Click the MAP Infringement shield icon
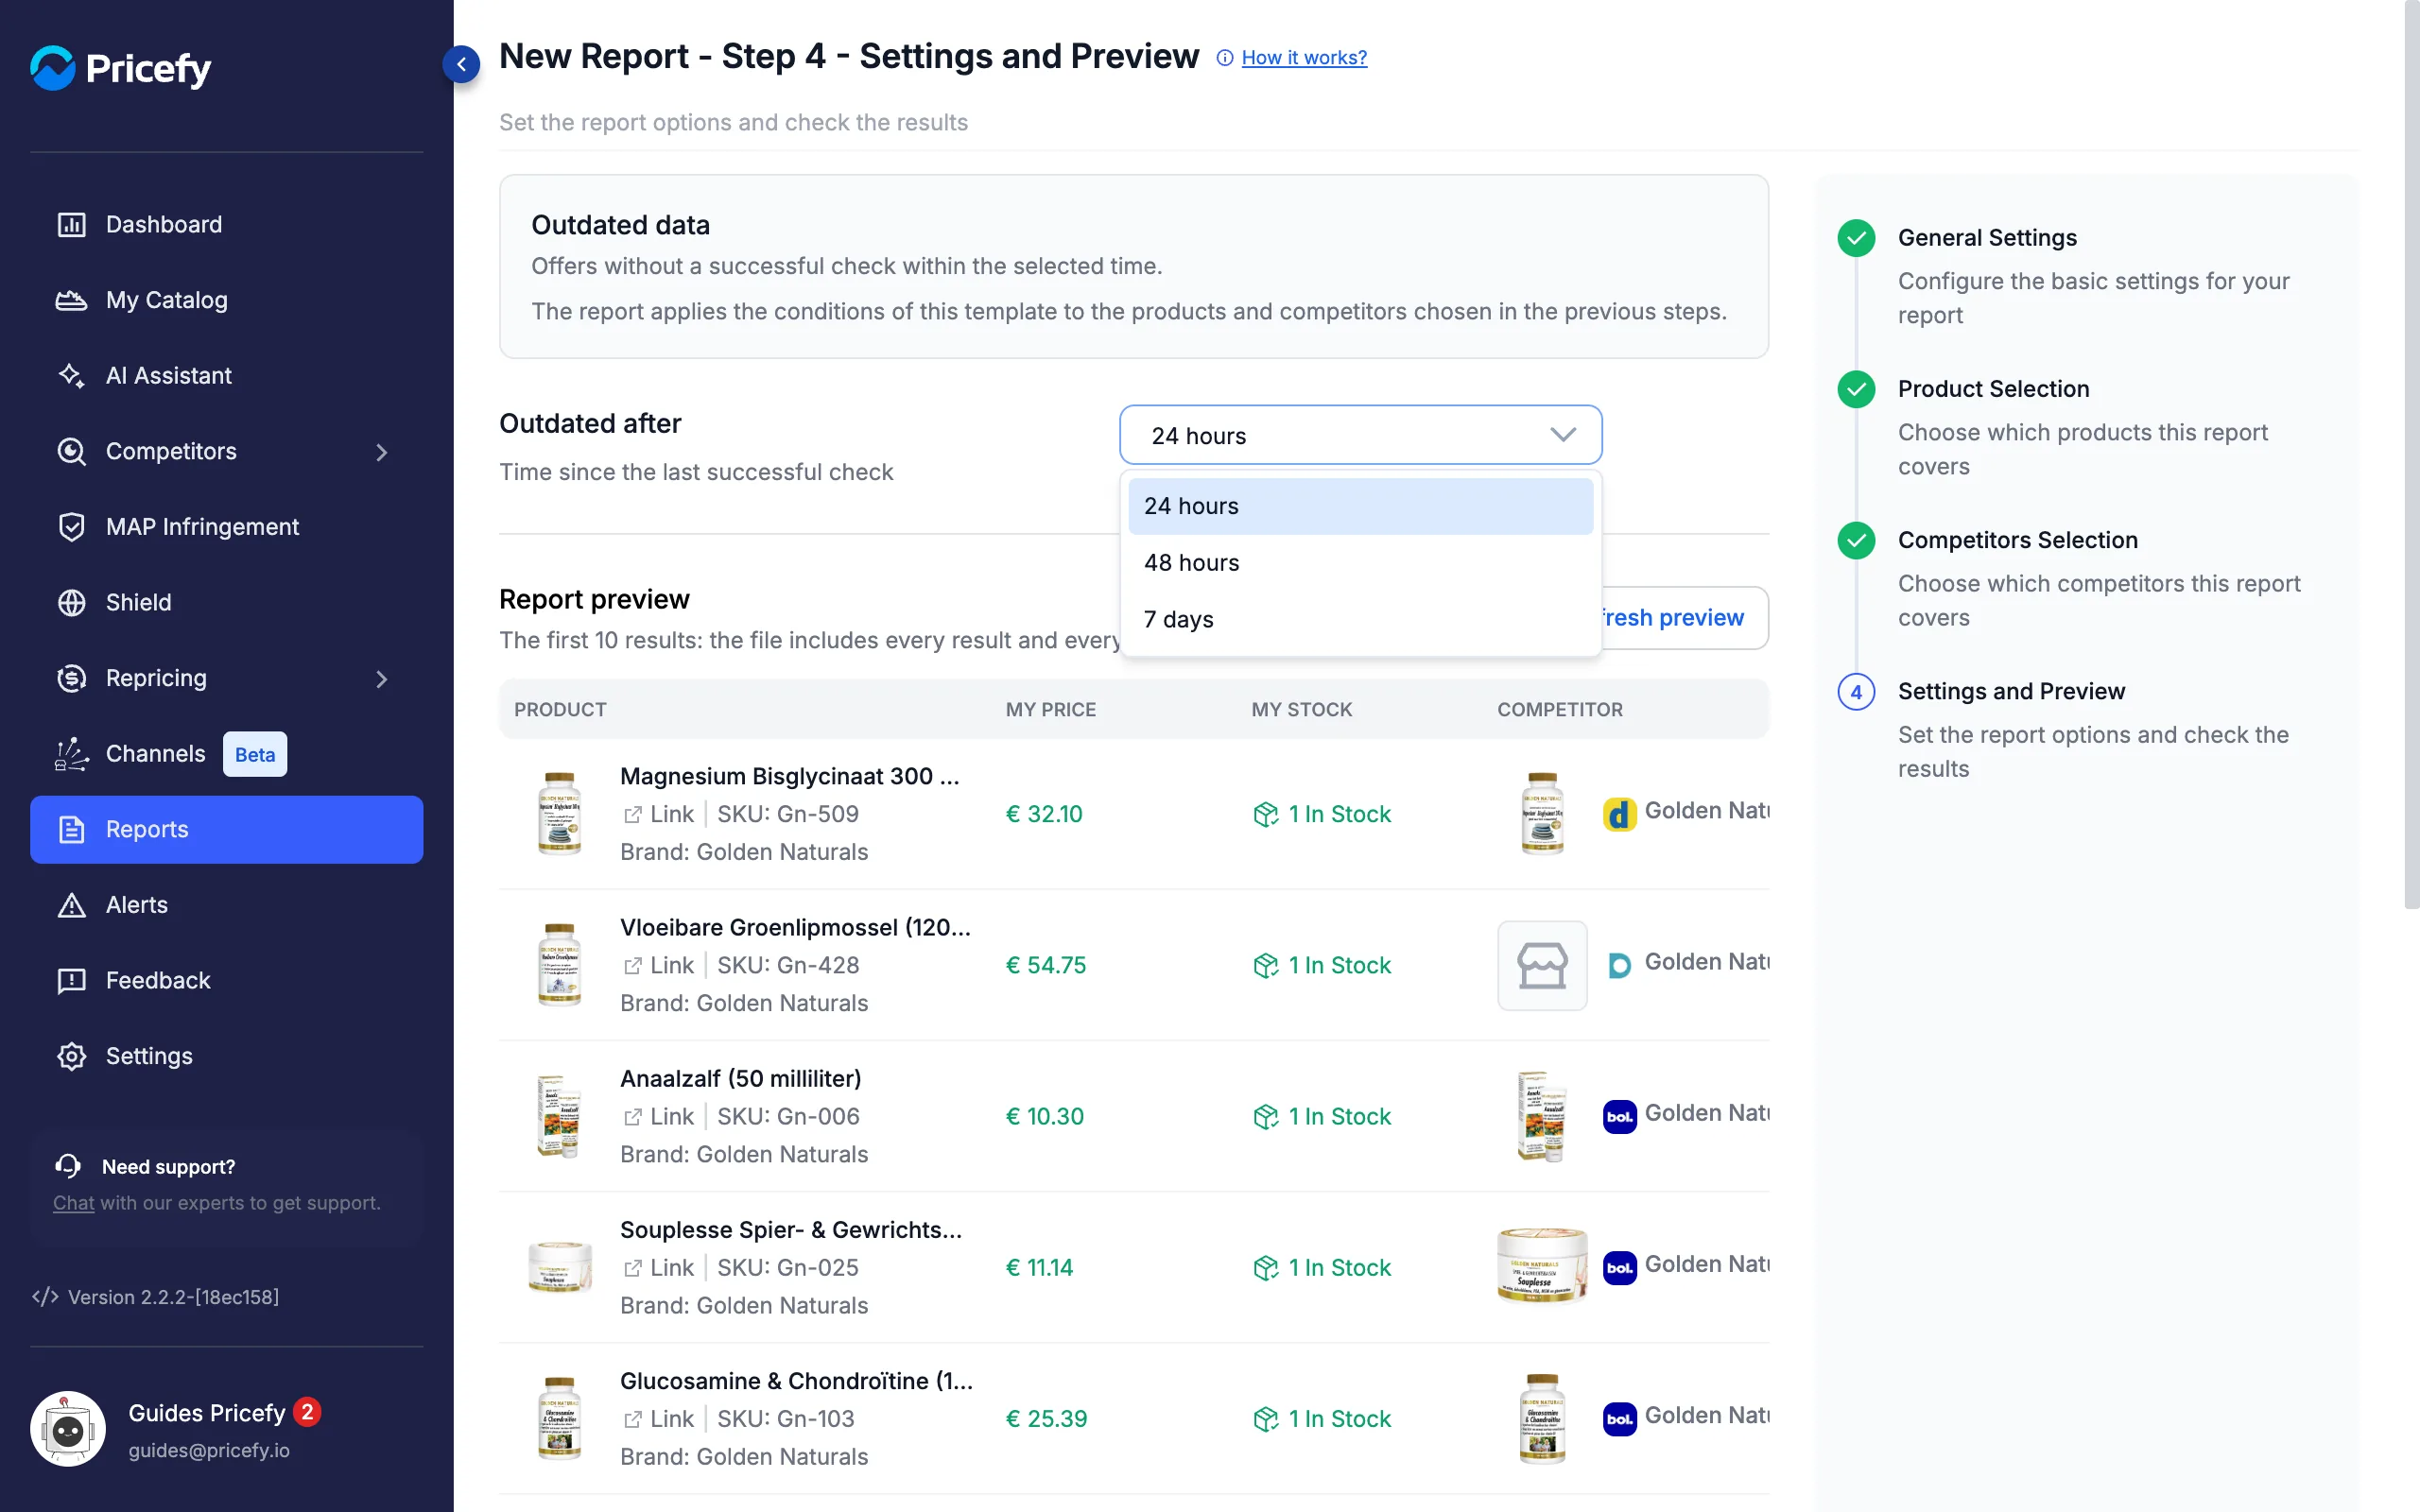The width and height of the screenshot is (2420, 1512). pos(71,527)
